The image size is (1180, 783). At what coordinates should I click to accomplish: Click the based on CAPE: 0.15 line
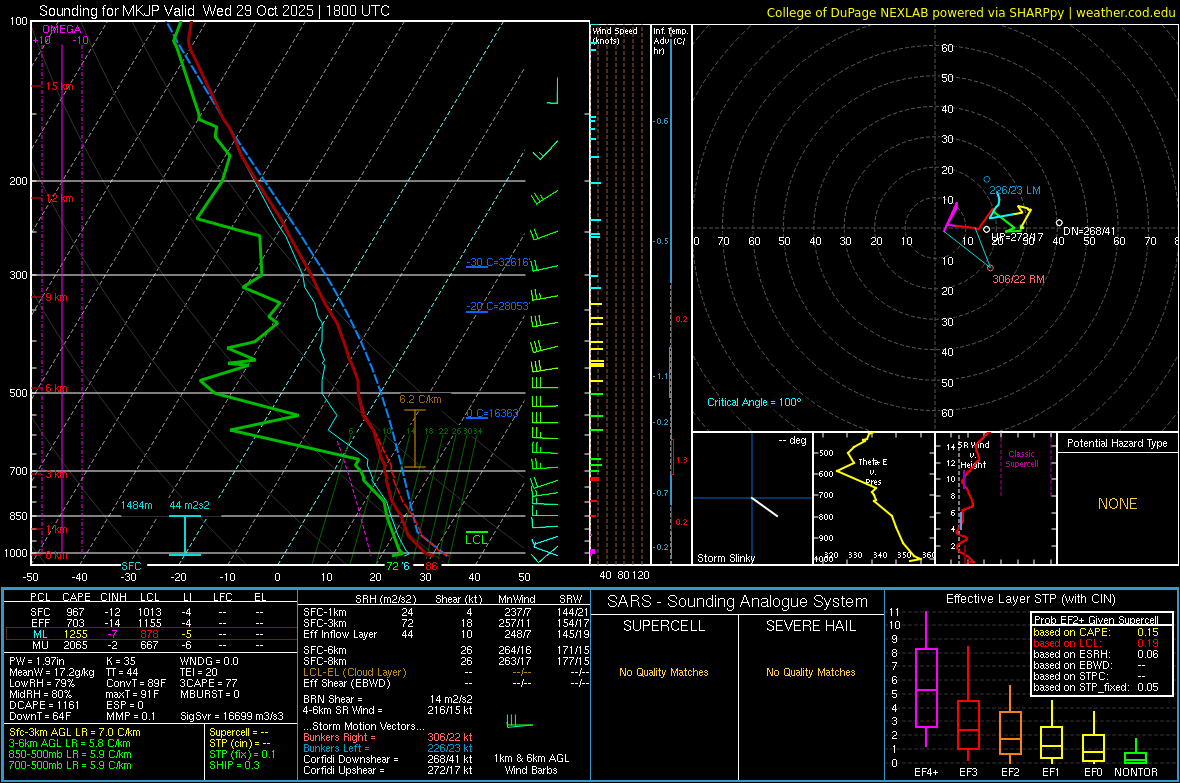pos(1096,632)
